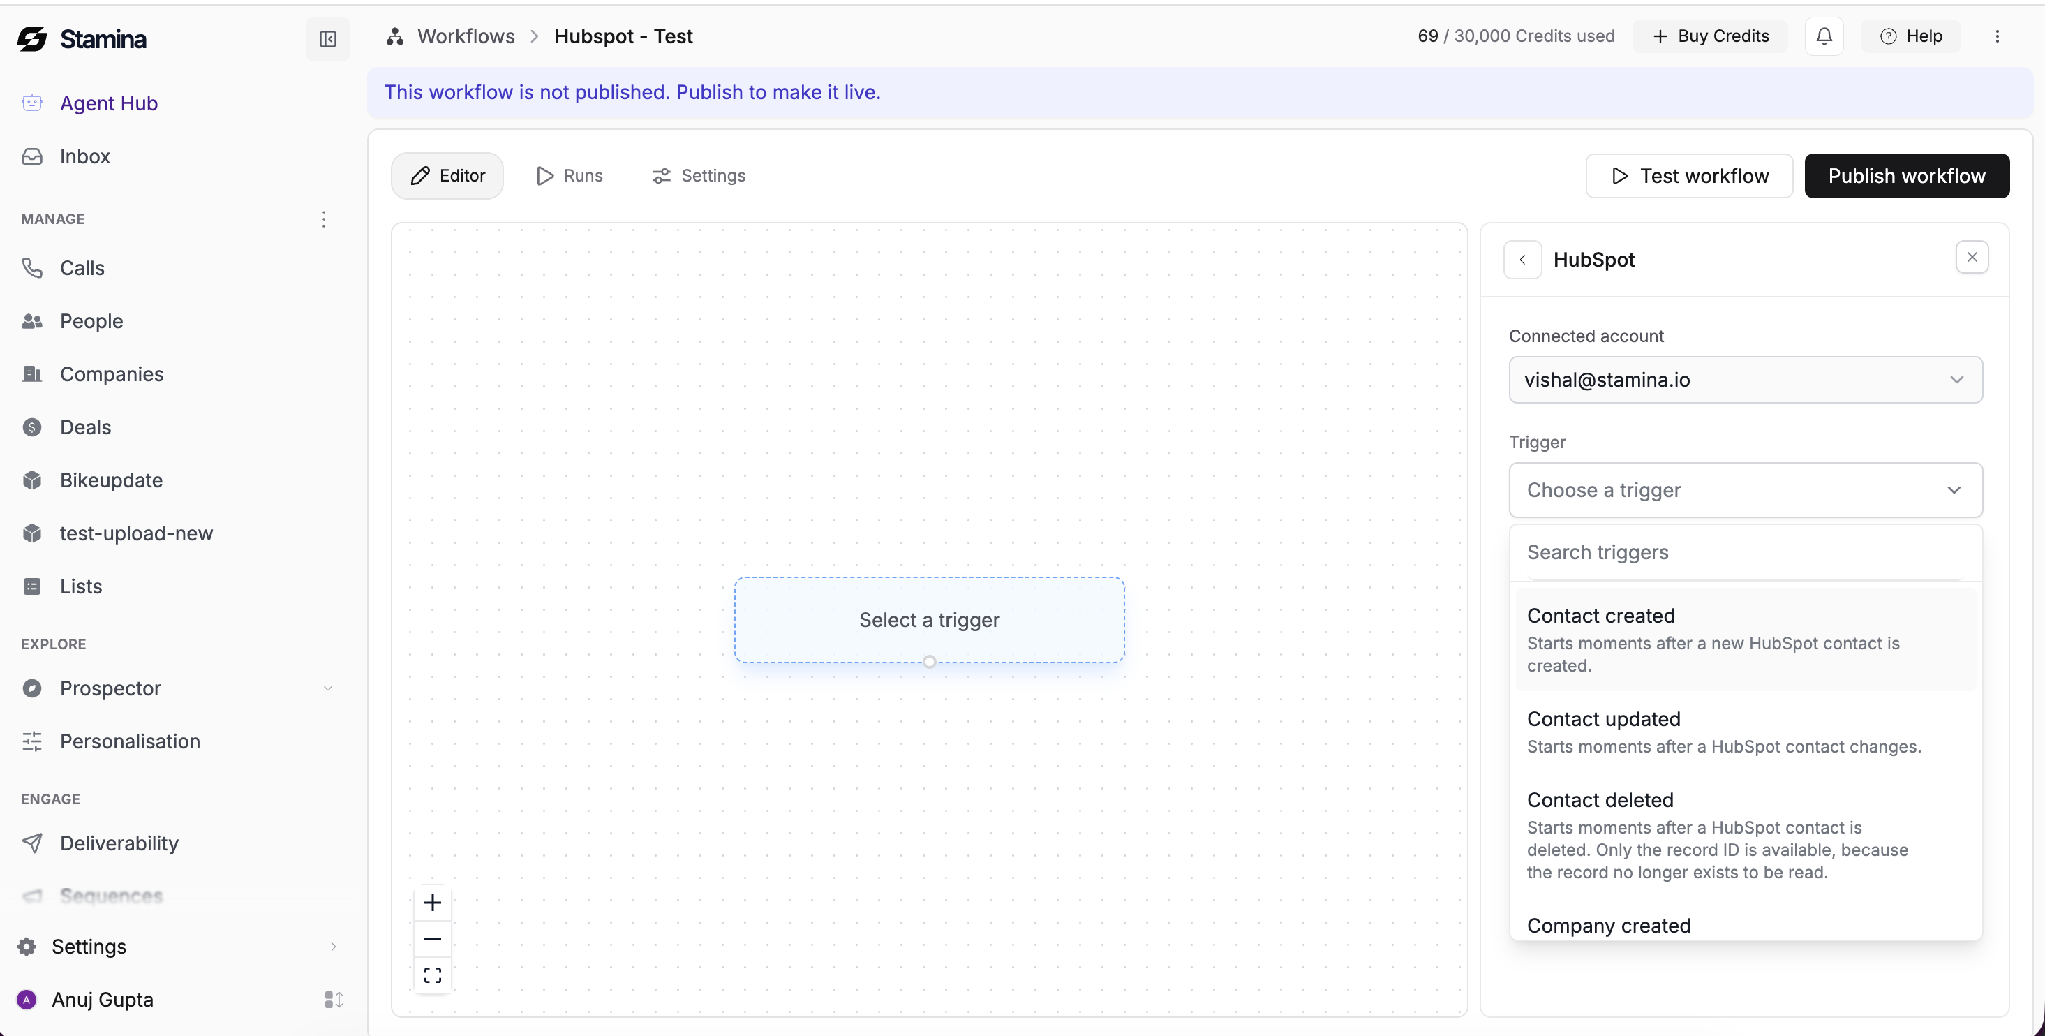Open Manage section three-dot menu

point(323,219)
